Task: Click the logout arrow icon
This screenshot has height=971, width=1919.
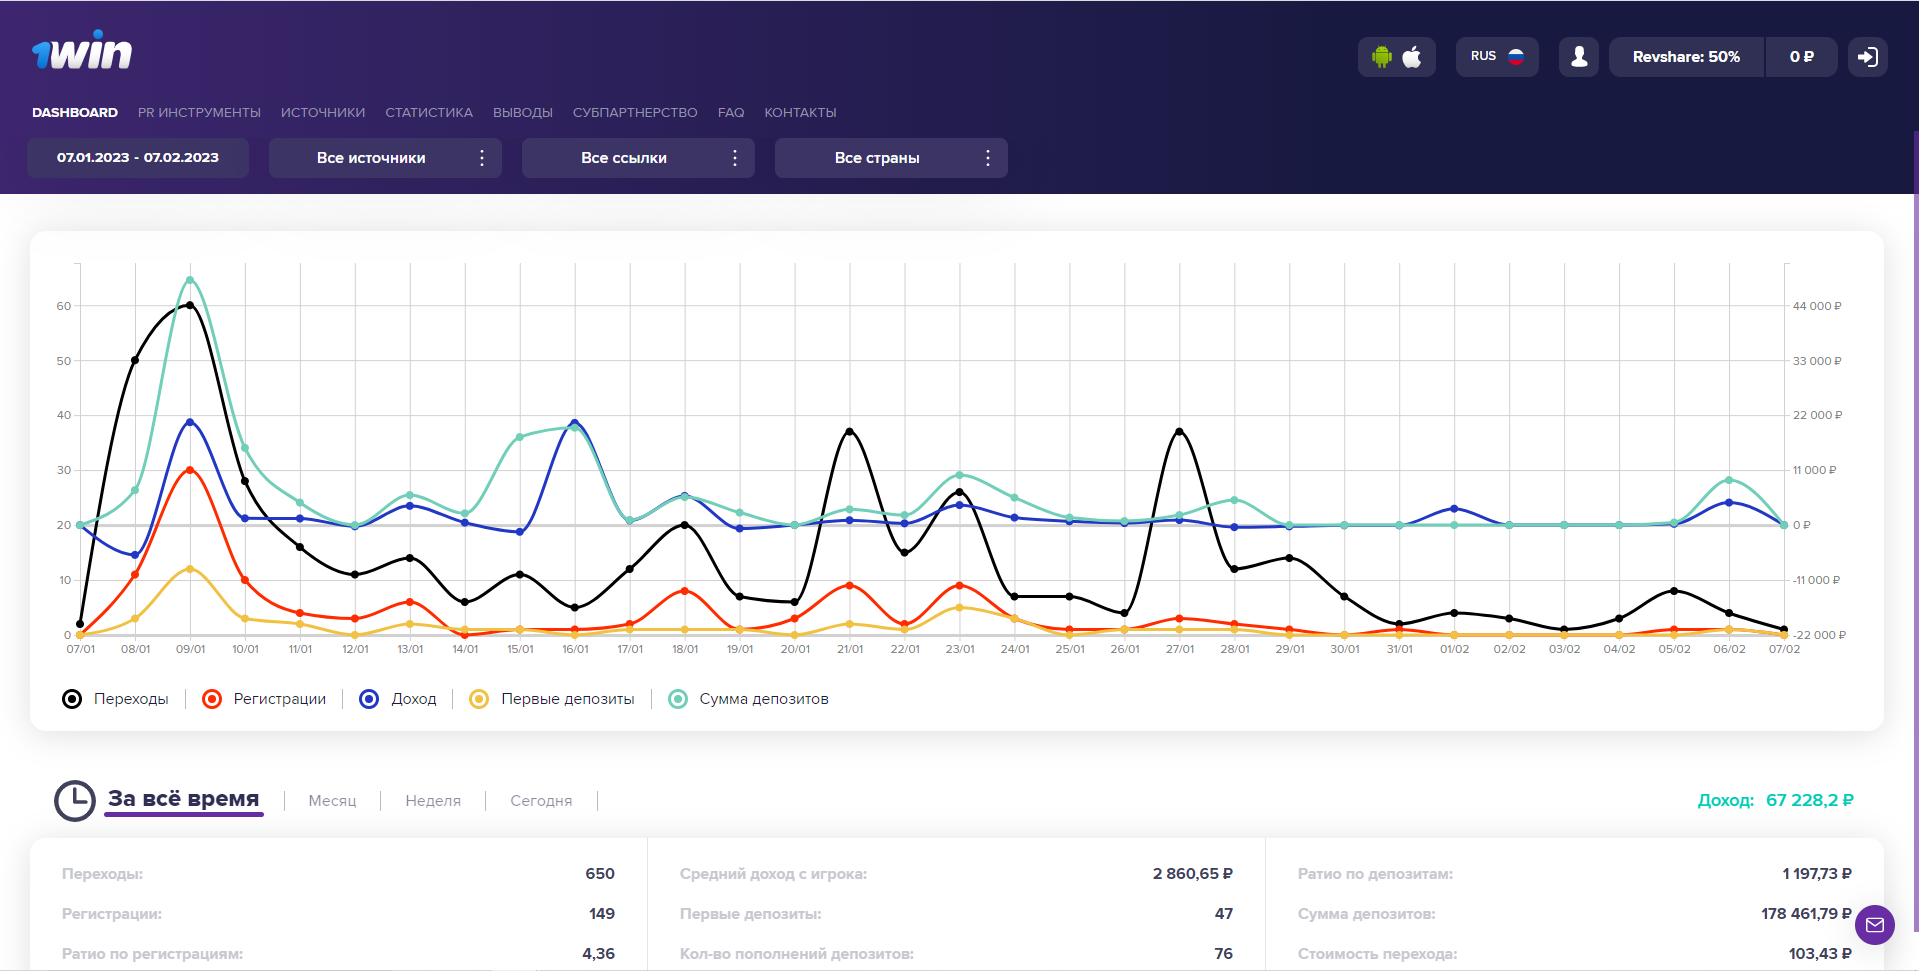Action: point(1868,57)
